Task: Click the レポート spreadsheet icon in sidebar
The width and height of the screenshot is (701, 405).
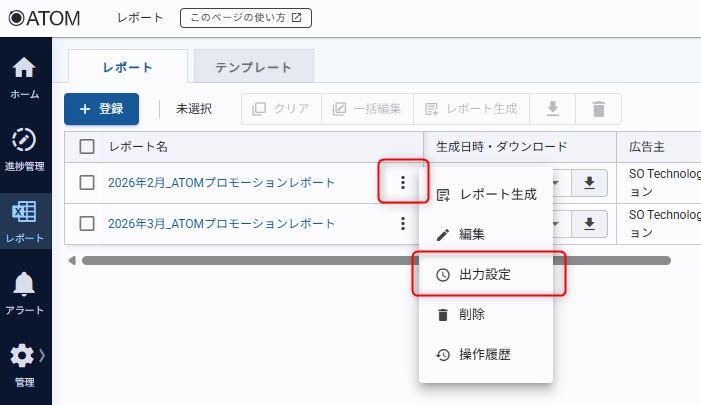Action: (25, 213)
